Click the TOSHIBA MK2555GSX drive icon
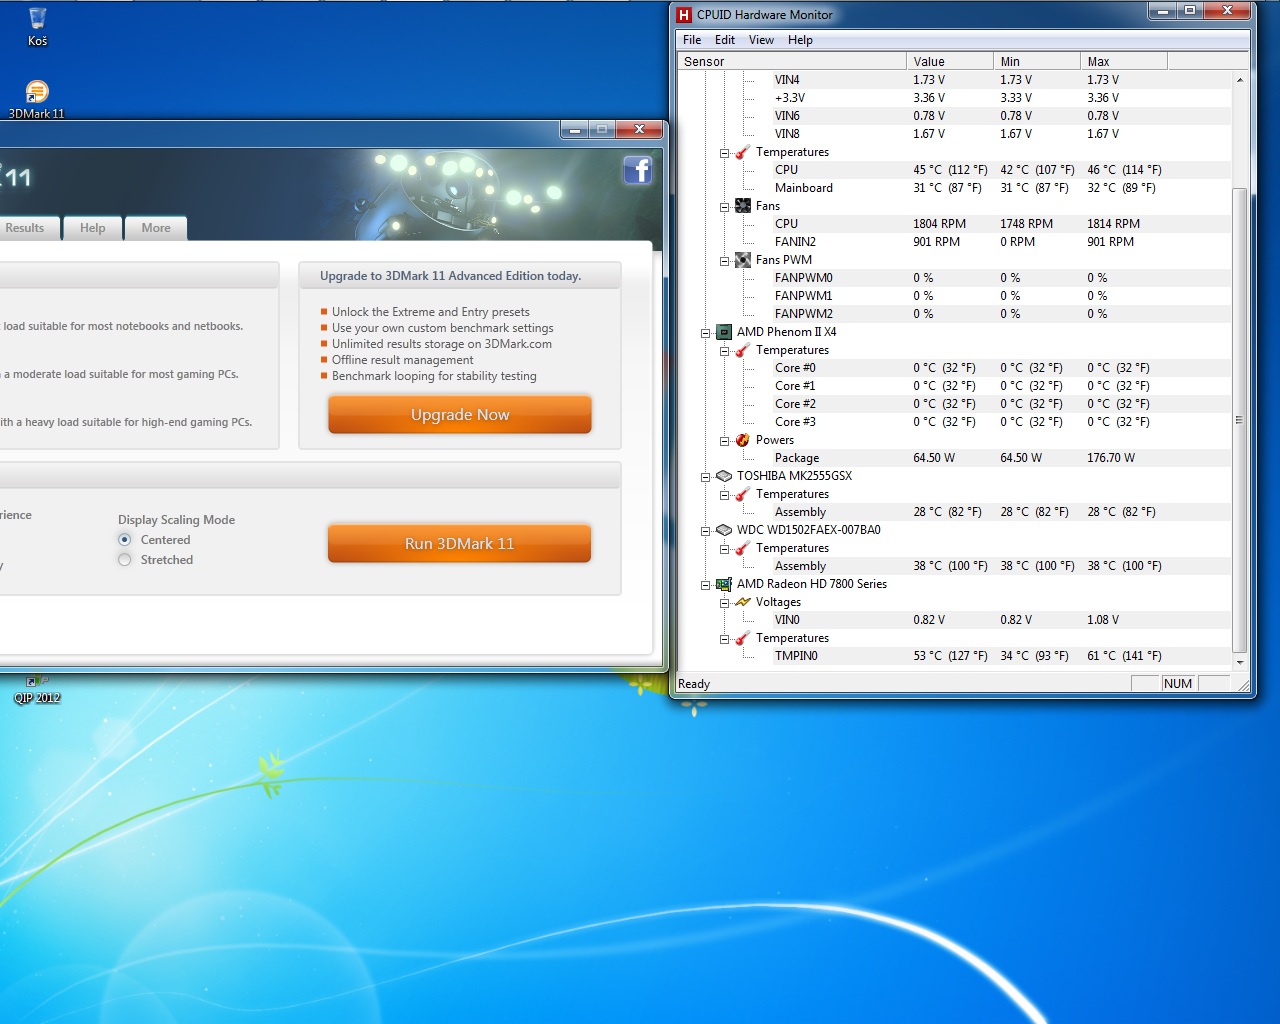Image resolution: width=1280 pixels, height=1024 pixels. pos(724,476)
